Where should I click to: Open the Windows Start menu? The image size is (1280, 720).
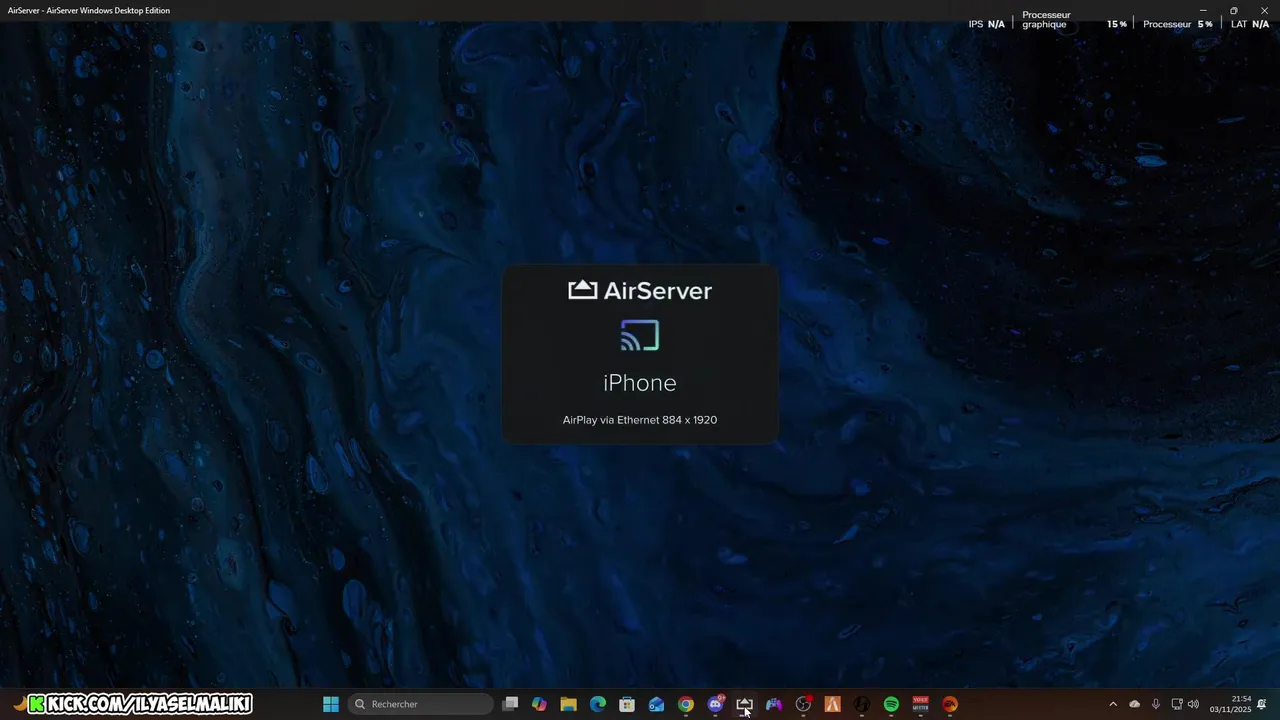331,704
